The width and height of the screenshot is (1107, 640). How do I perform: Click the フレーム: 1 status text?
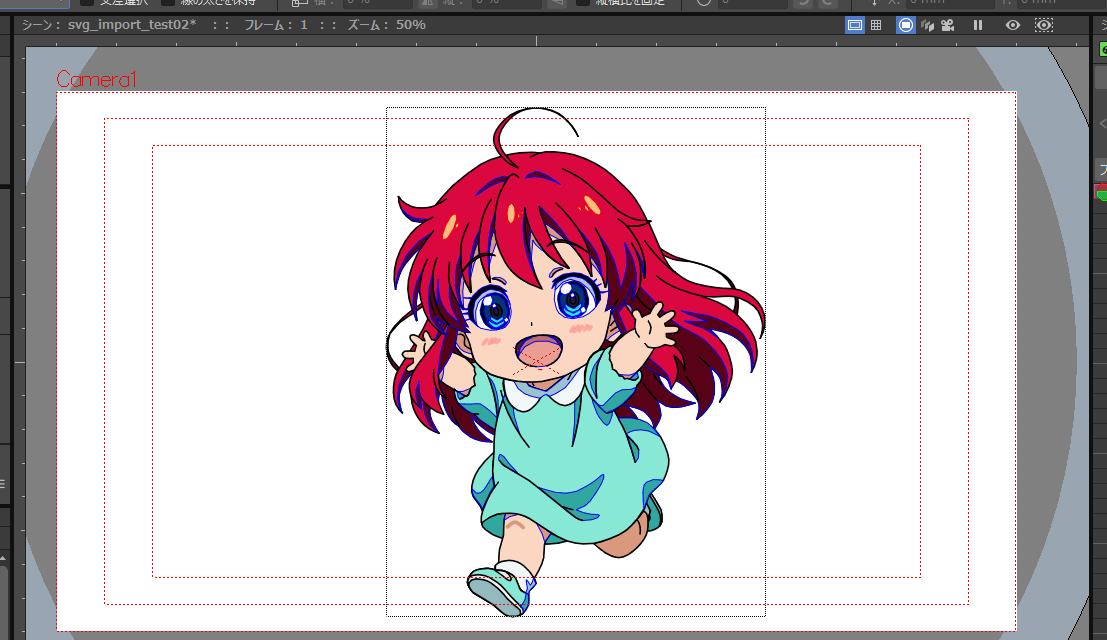(276, 25)
